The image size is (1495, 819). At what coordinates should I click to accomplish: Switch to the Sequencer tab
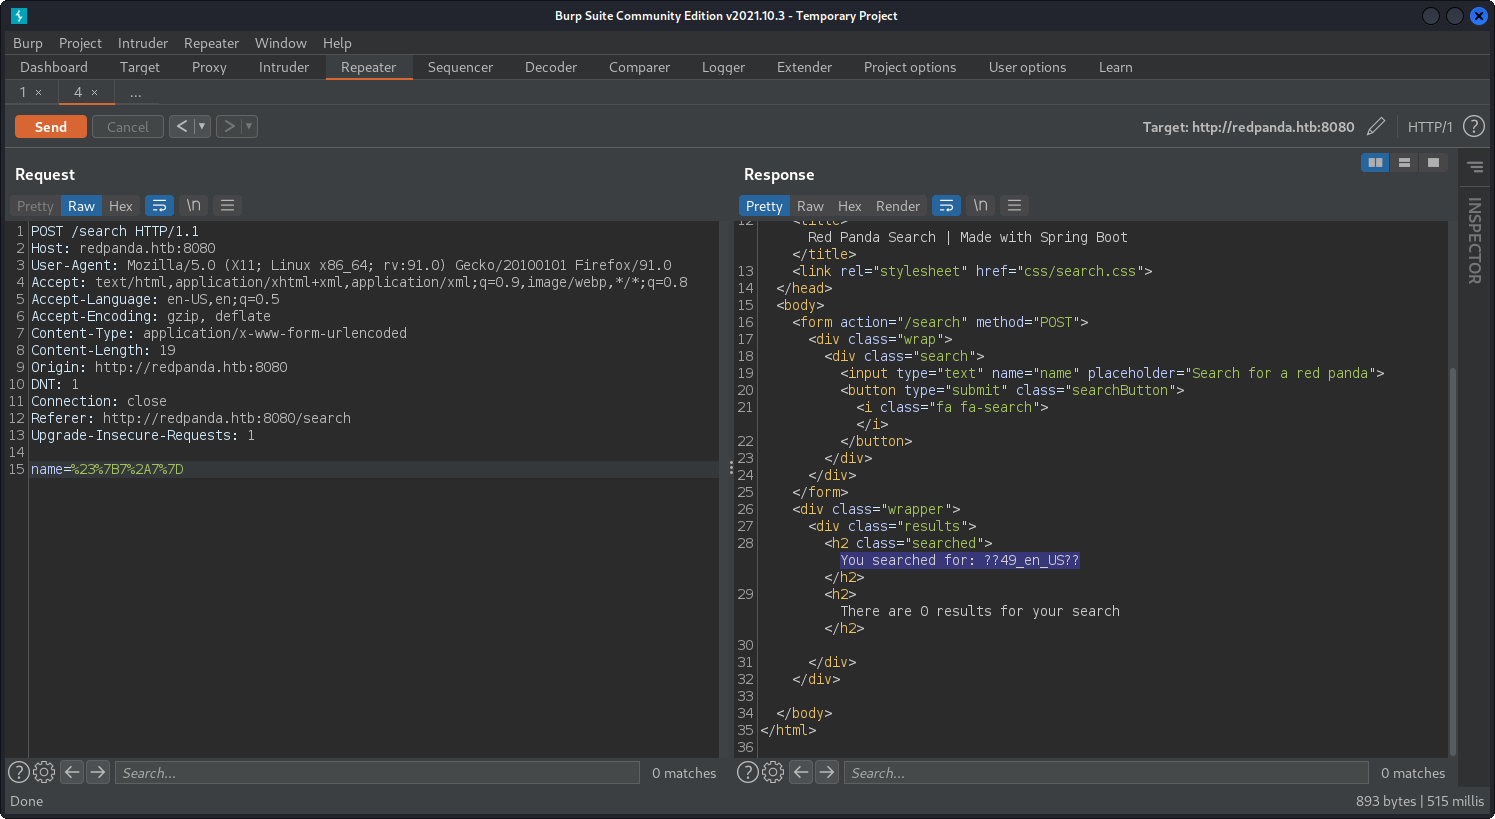tap(460, 67)
